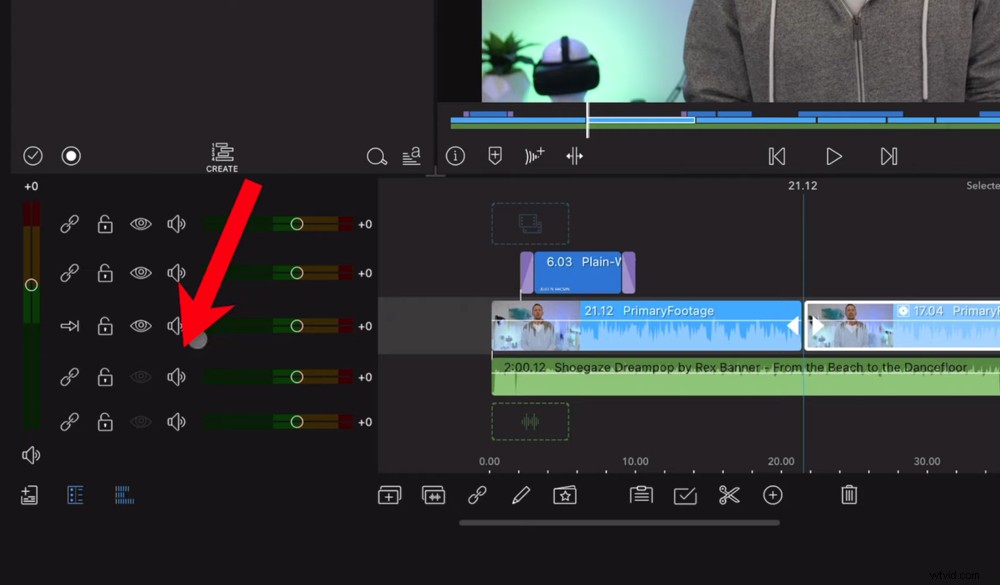This screenshot has height=585, width=1000.
Task: Lock the PrimaryFootage track with the padlock
Action: pyautogui.click(x=105, y=326)
